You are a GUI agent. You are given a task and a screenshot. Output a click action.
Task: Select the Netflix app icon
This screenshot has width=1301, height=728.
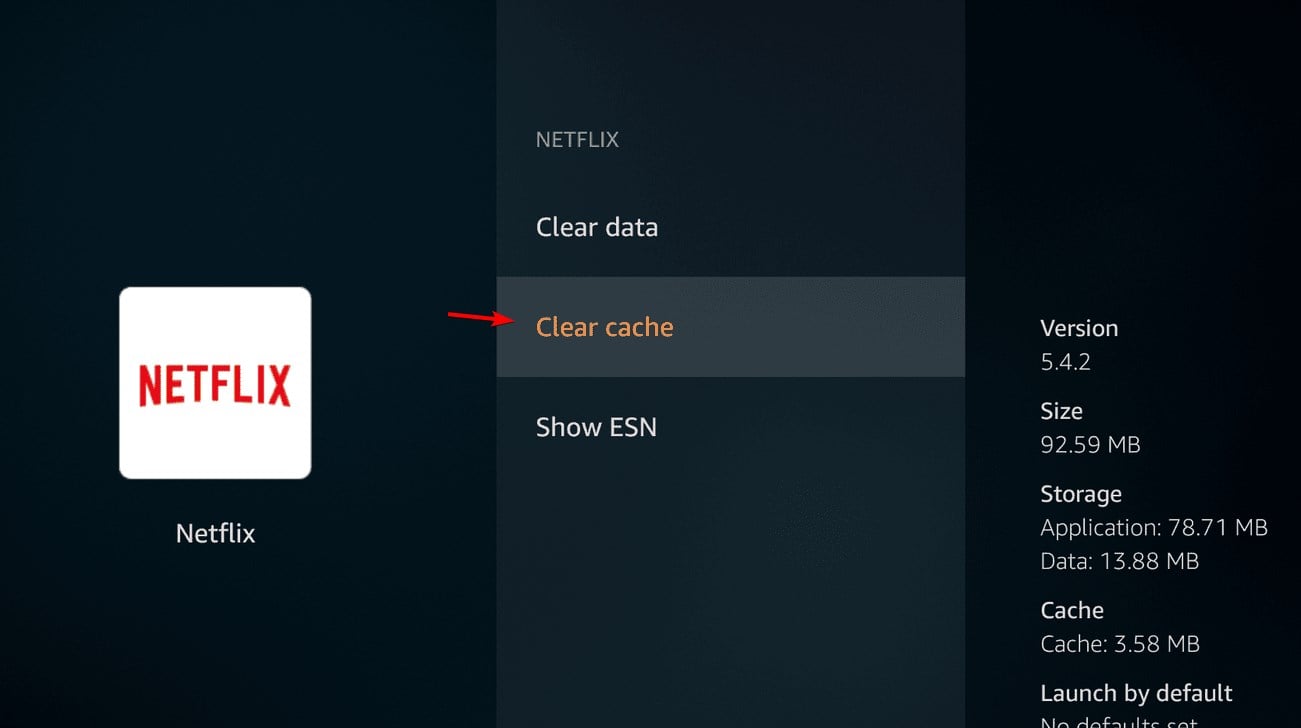pyautogui.click(x=215, y=383)
